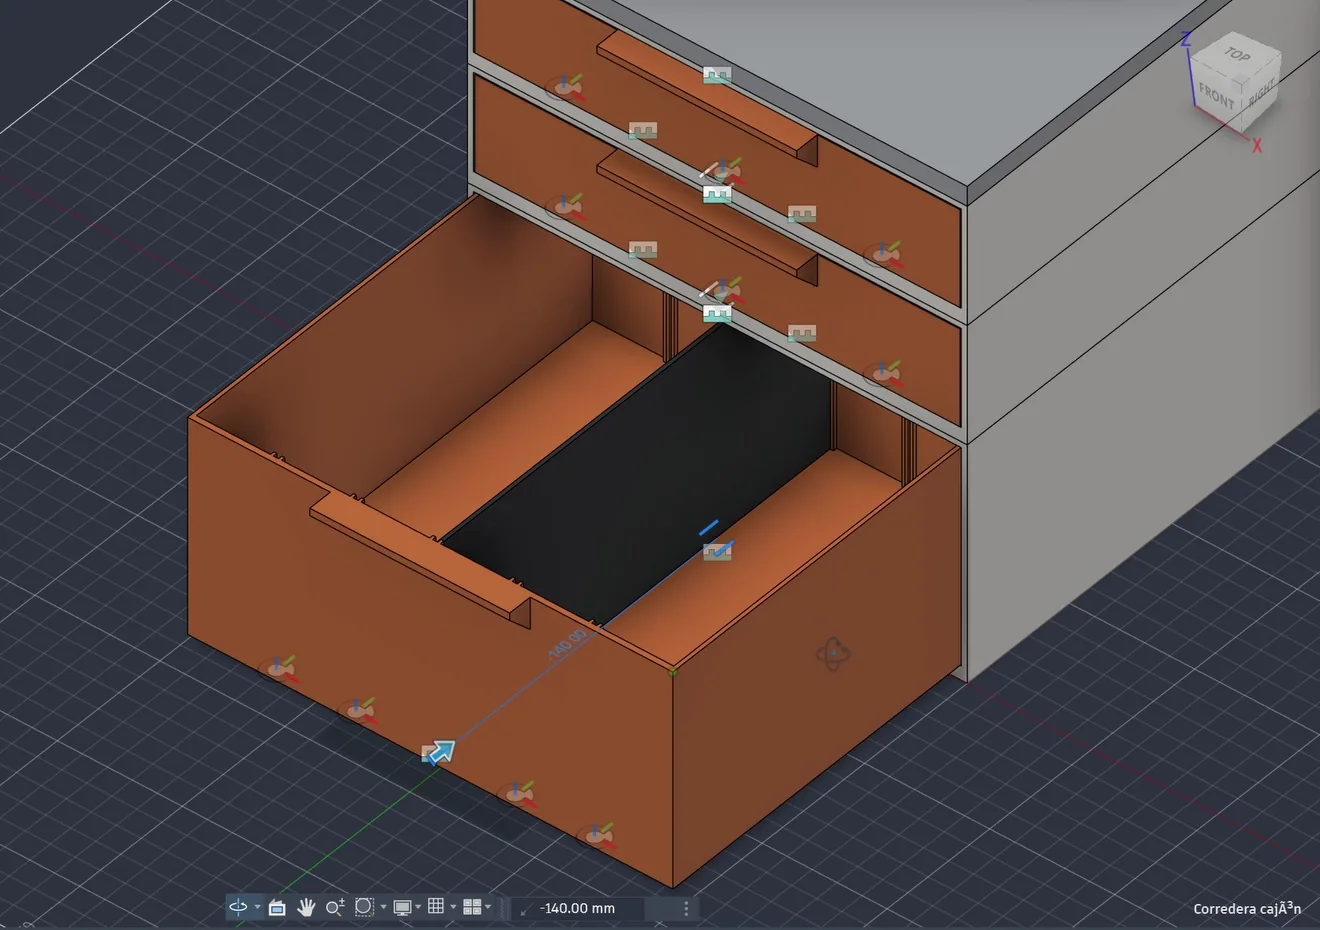Click the RIGHT face of the ViewCube
The width and height of the screenshot is (1320, 930).
point(1261,92)
